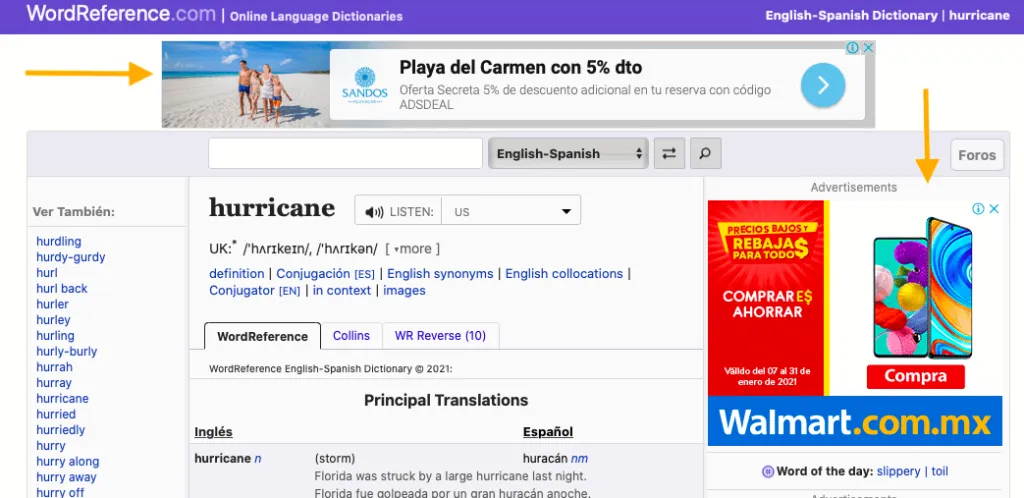Open 'toil' word of the day
Image resolution: width=1024 pixels, height=498 pixels.
click(x=940, y=471)
